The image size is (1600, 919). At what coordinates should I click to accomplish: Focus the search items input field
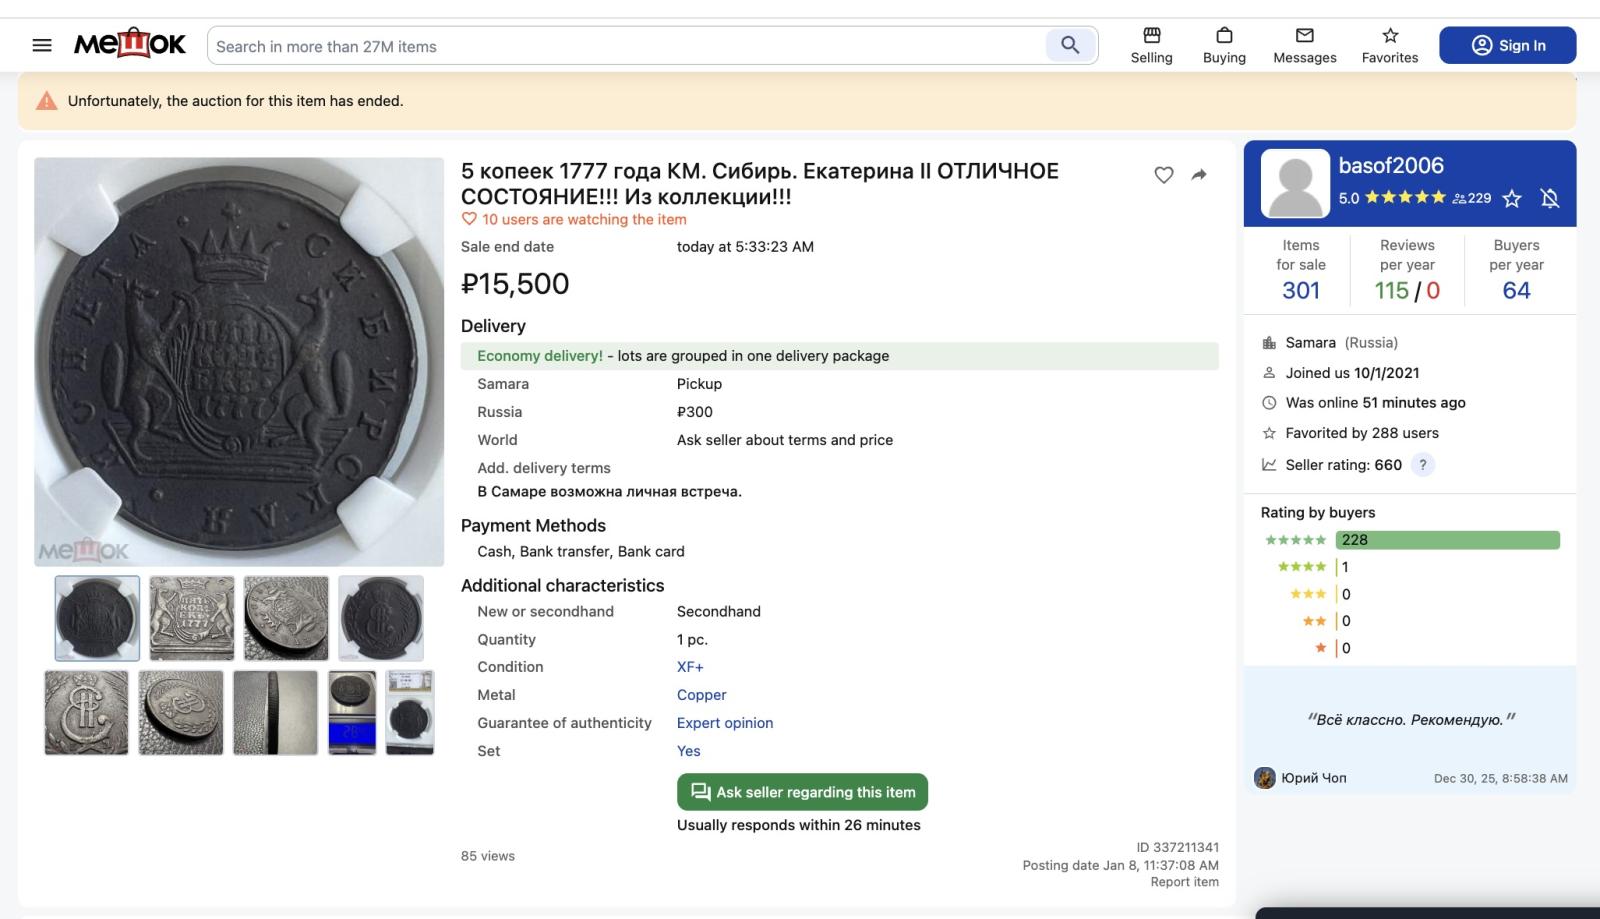(626, 46)
